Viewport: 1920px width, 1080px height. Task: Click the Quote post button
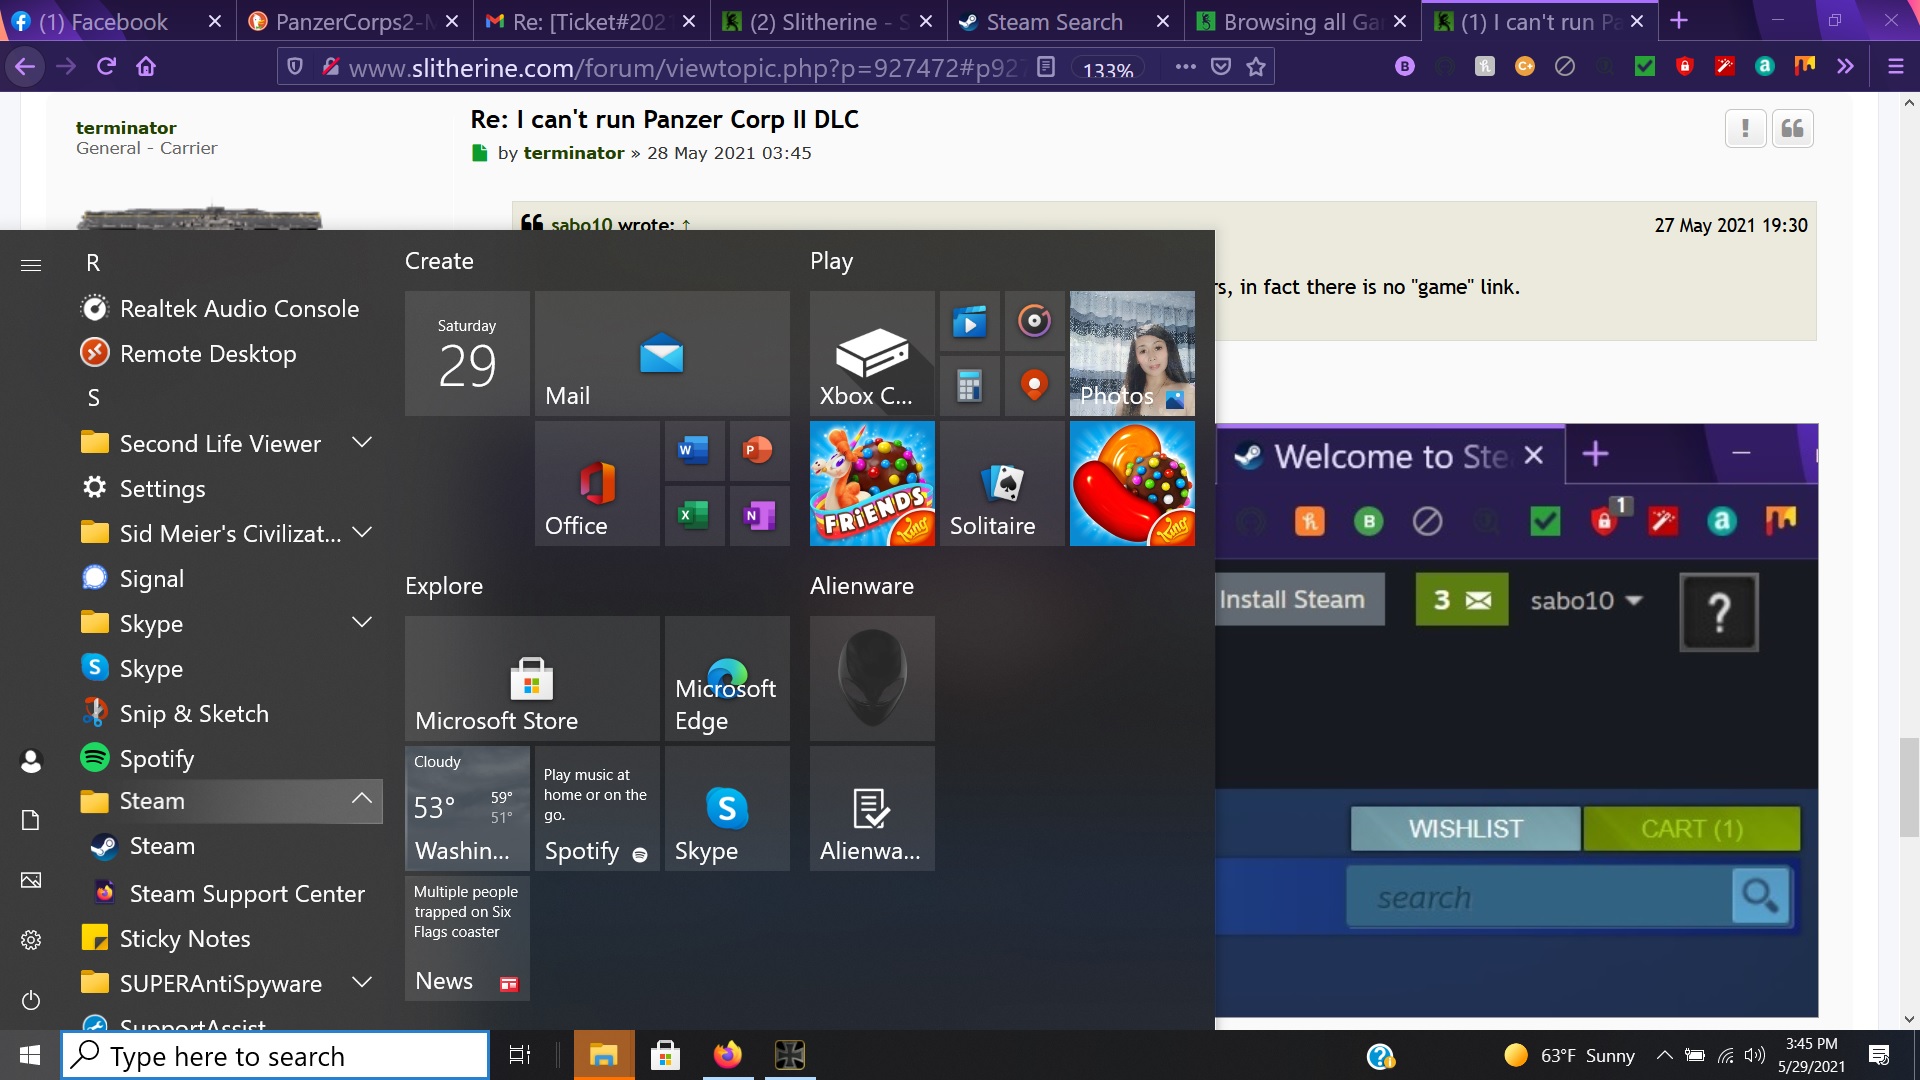(x=1792, y=128)
